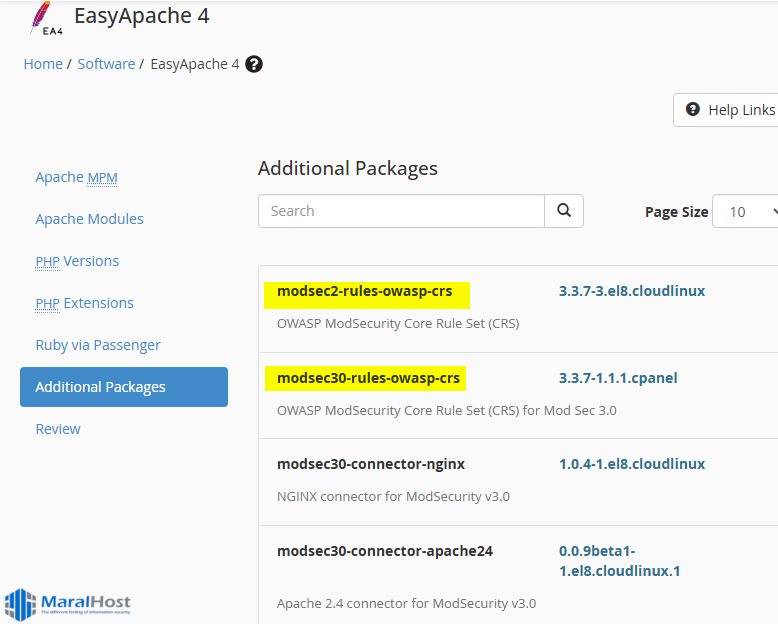Click the modsec30-connector-nginx package name
The width and height of the screenshot is (778, 624).
click(371, 464)
